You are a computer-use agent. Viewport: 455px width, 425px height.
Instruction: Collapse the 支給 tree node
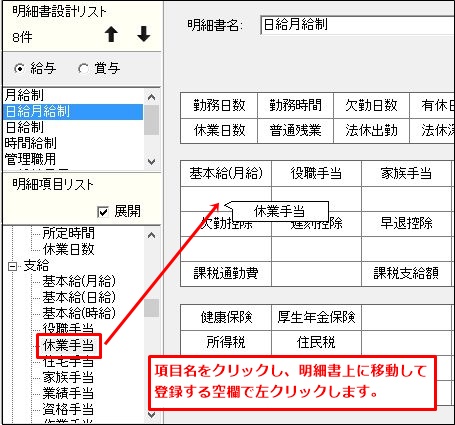click(13, 266)
